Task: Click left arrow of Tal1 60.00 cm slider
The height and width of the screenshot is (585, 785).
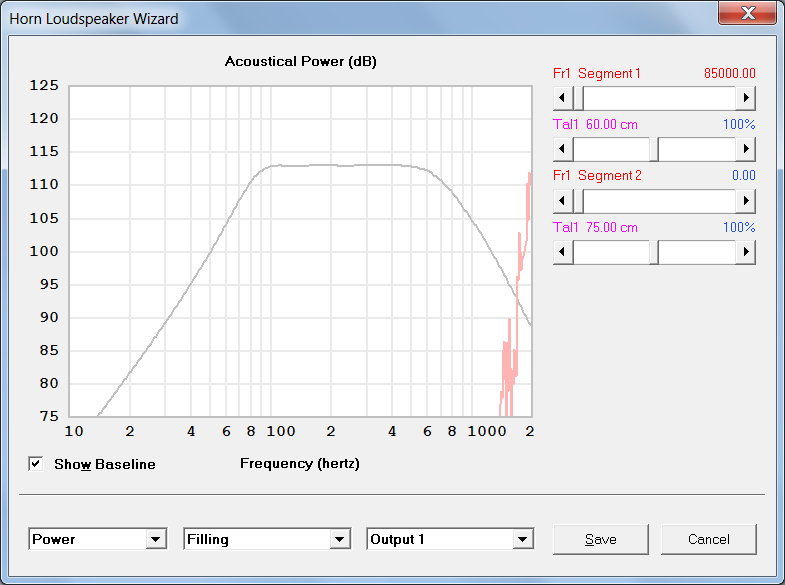Action: pyautogui.click(x=563, y=149)
